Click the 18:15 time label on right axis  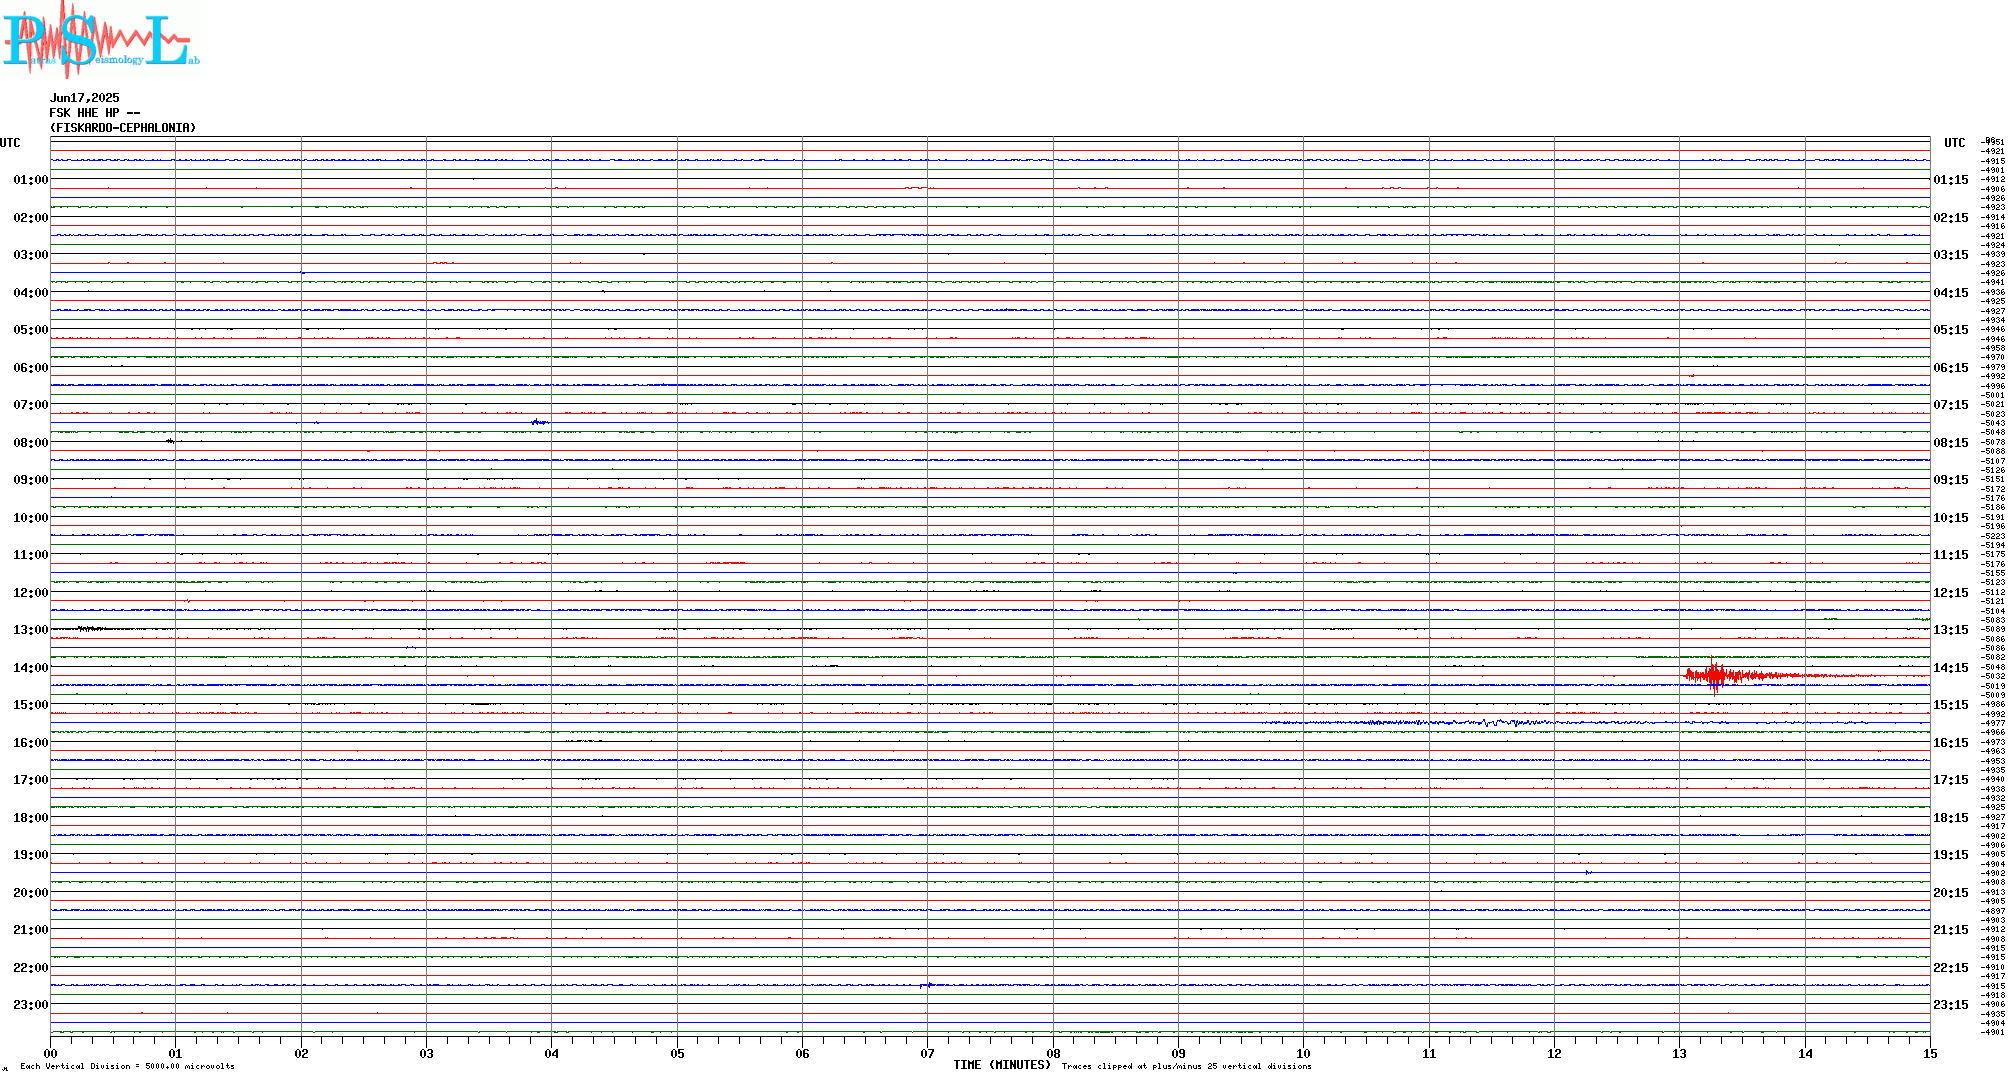point(1951,818)
